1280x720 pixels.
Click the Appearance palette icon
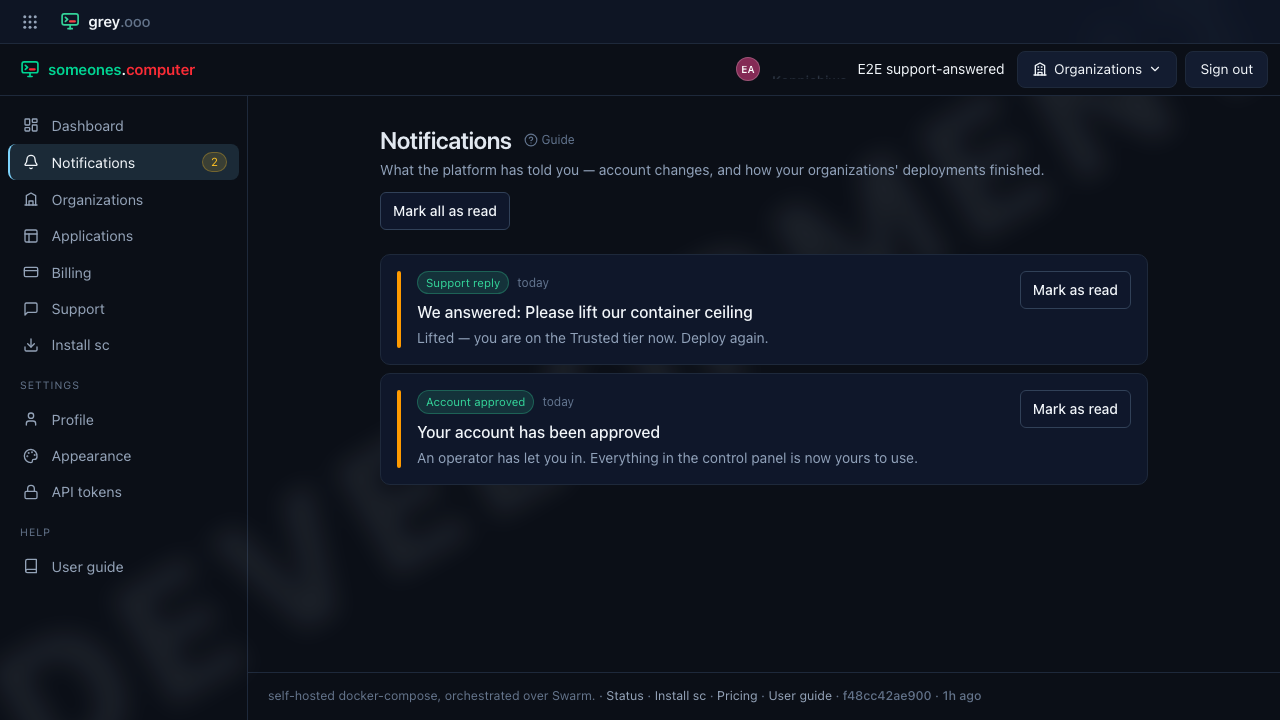pyautogui.click(x=31, y=456)
